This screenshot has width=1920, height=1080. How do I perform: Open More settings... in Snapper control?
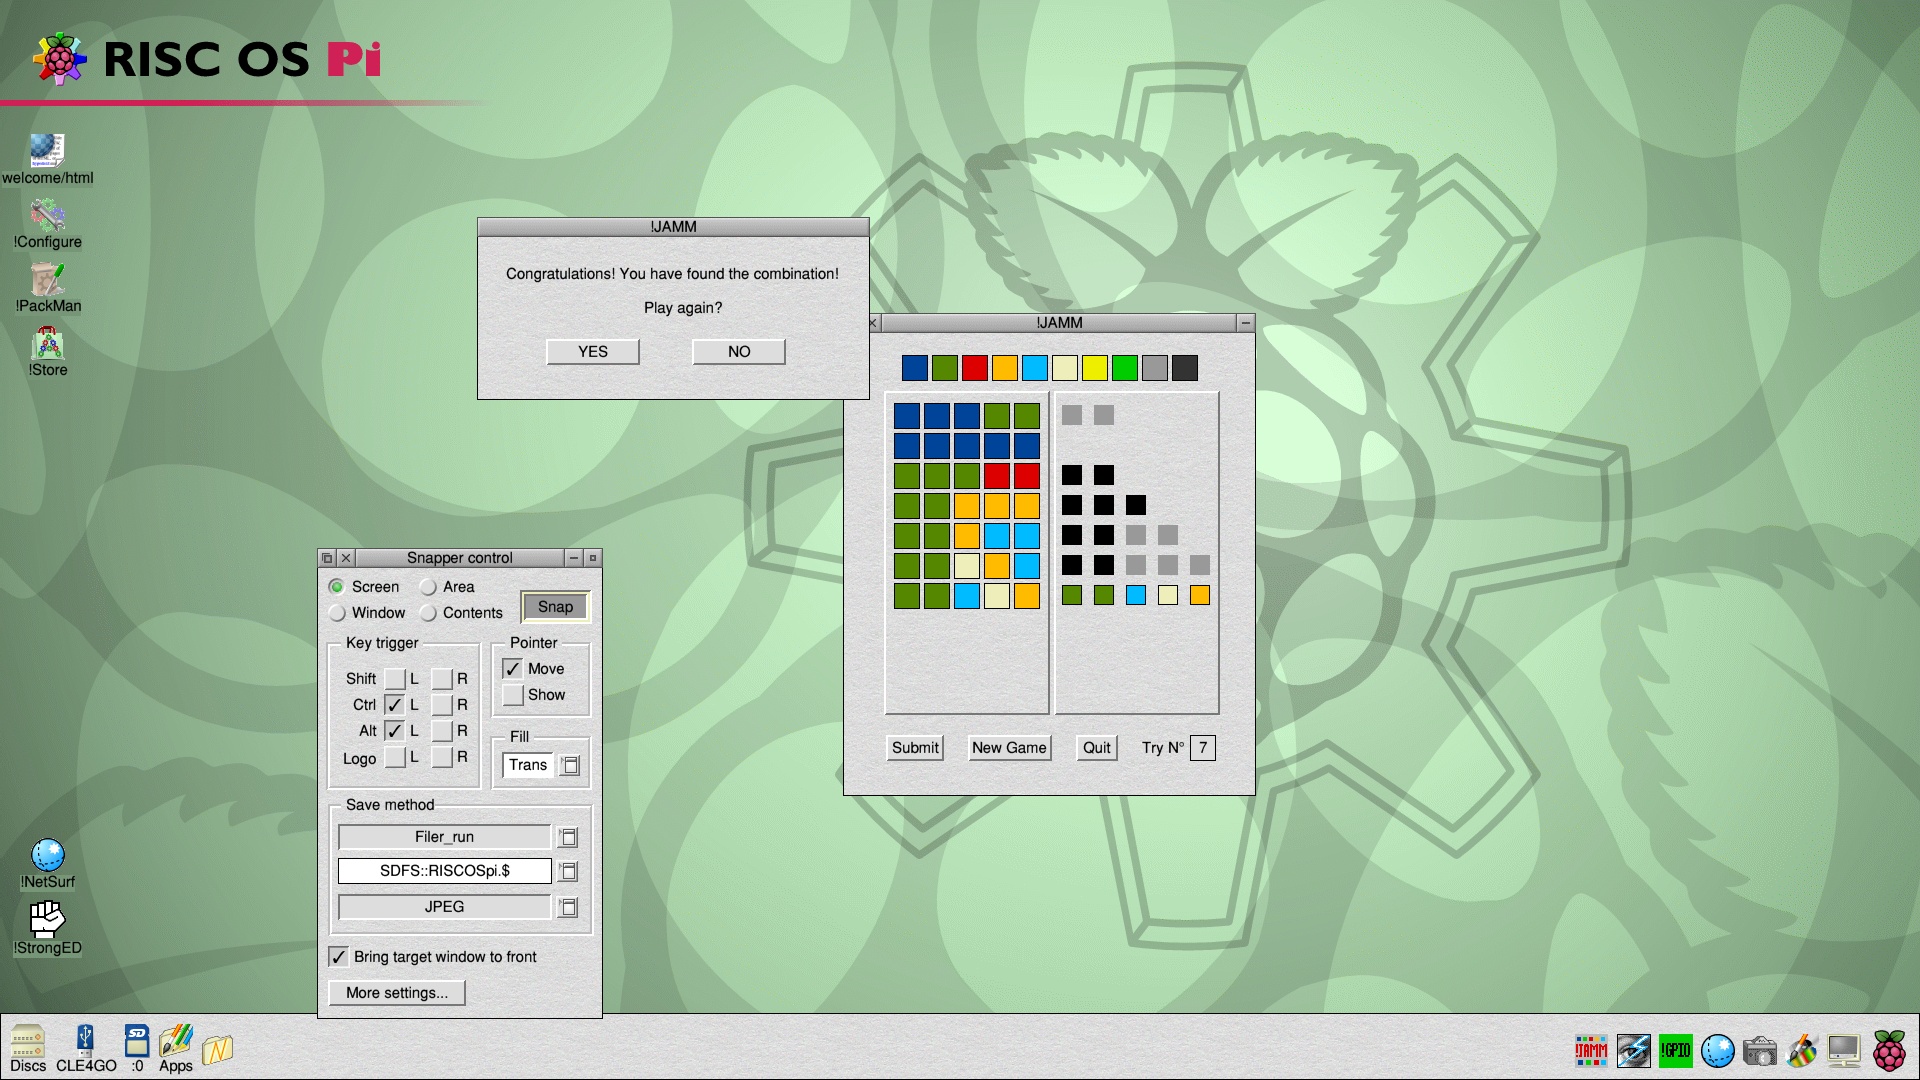(397, 993)
